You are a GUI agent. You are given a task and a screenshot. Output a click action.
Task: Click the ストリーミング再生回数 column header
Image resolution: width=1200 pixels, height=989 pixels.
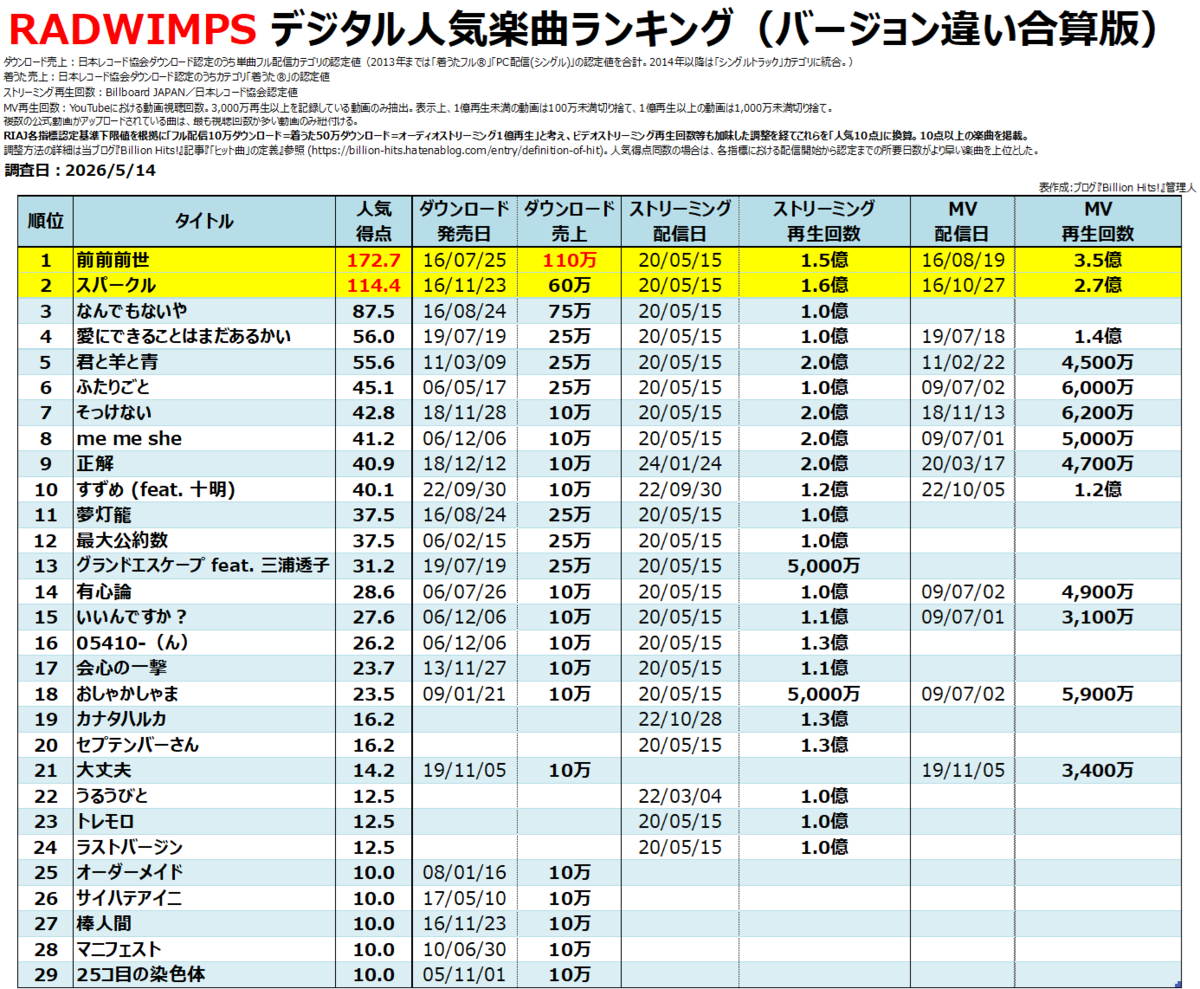tap(824, 221)
